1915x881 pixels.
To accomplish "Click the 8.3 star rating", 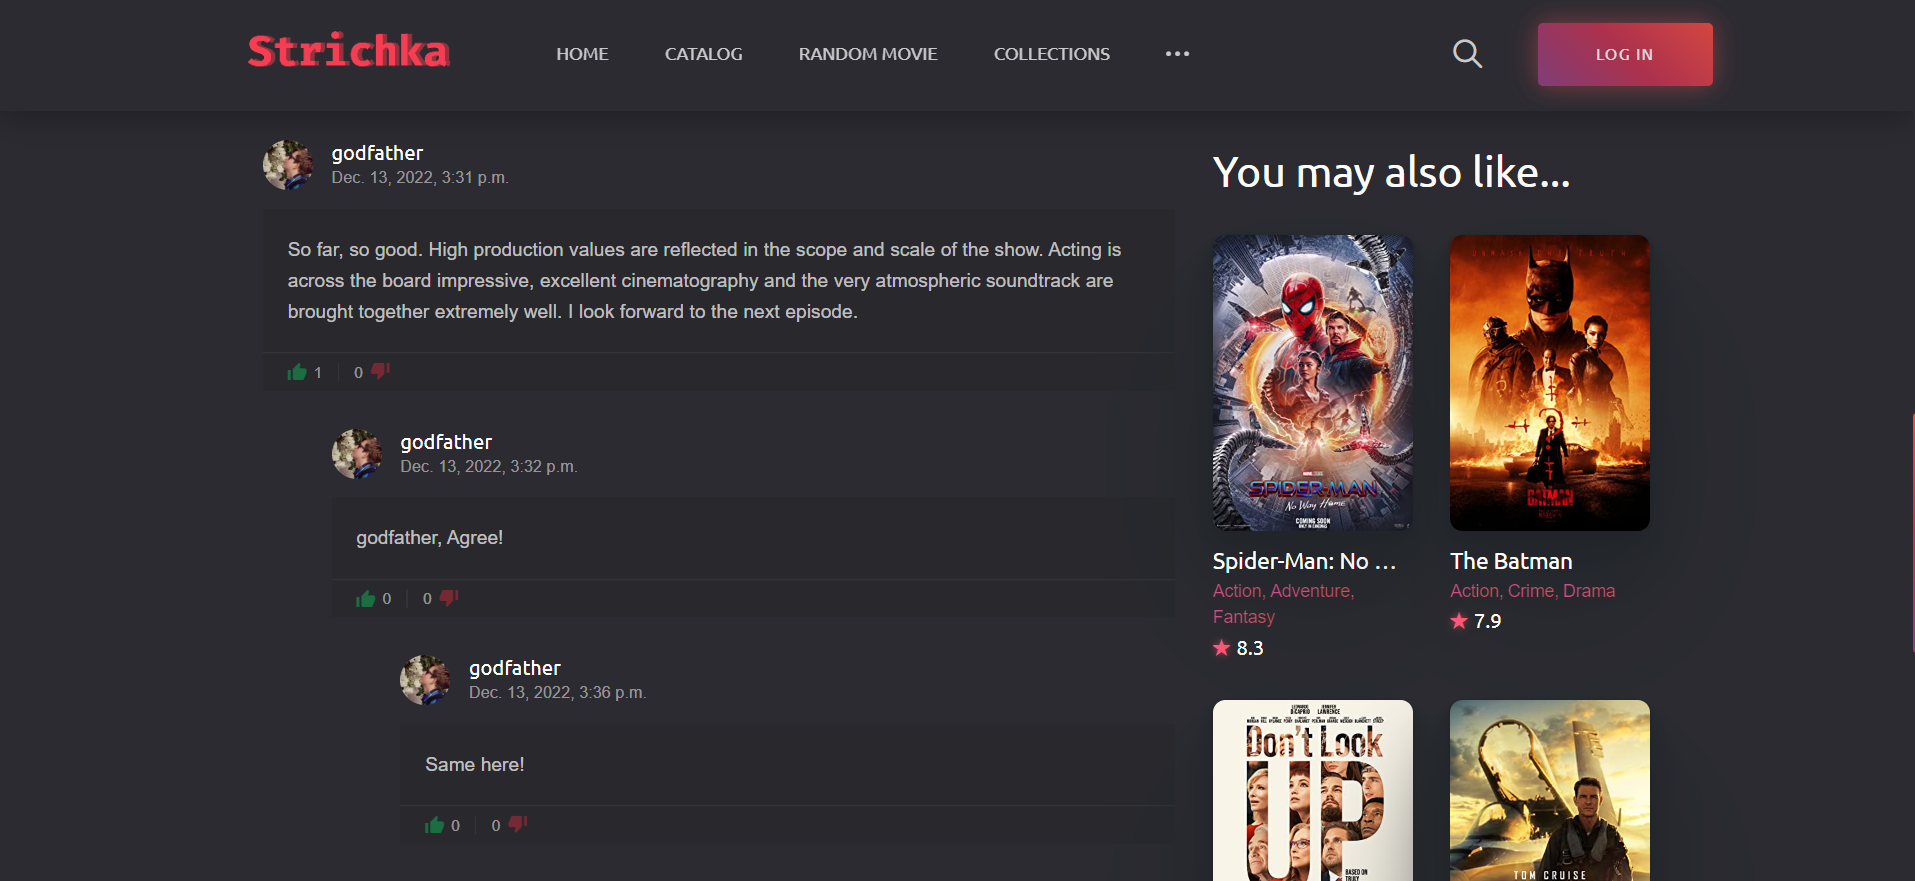I will click(1238, 648).
